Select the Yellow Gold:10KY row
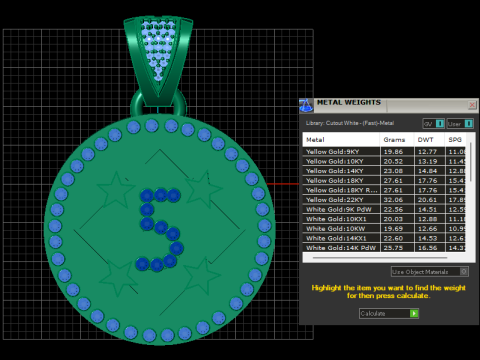Screen dimensions: 480x360 [x=384, y=161]
